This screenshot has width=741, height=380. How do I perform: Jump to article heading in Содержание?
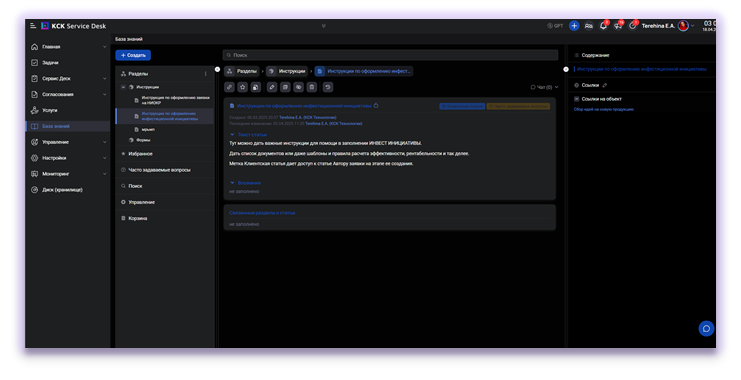coord(641,69)
